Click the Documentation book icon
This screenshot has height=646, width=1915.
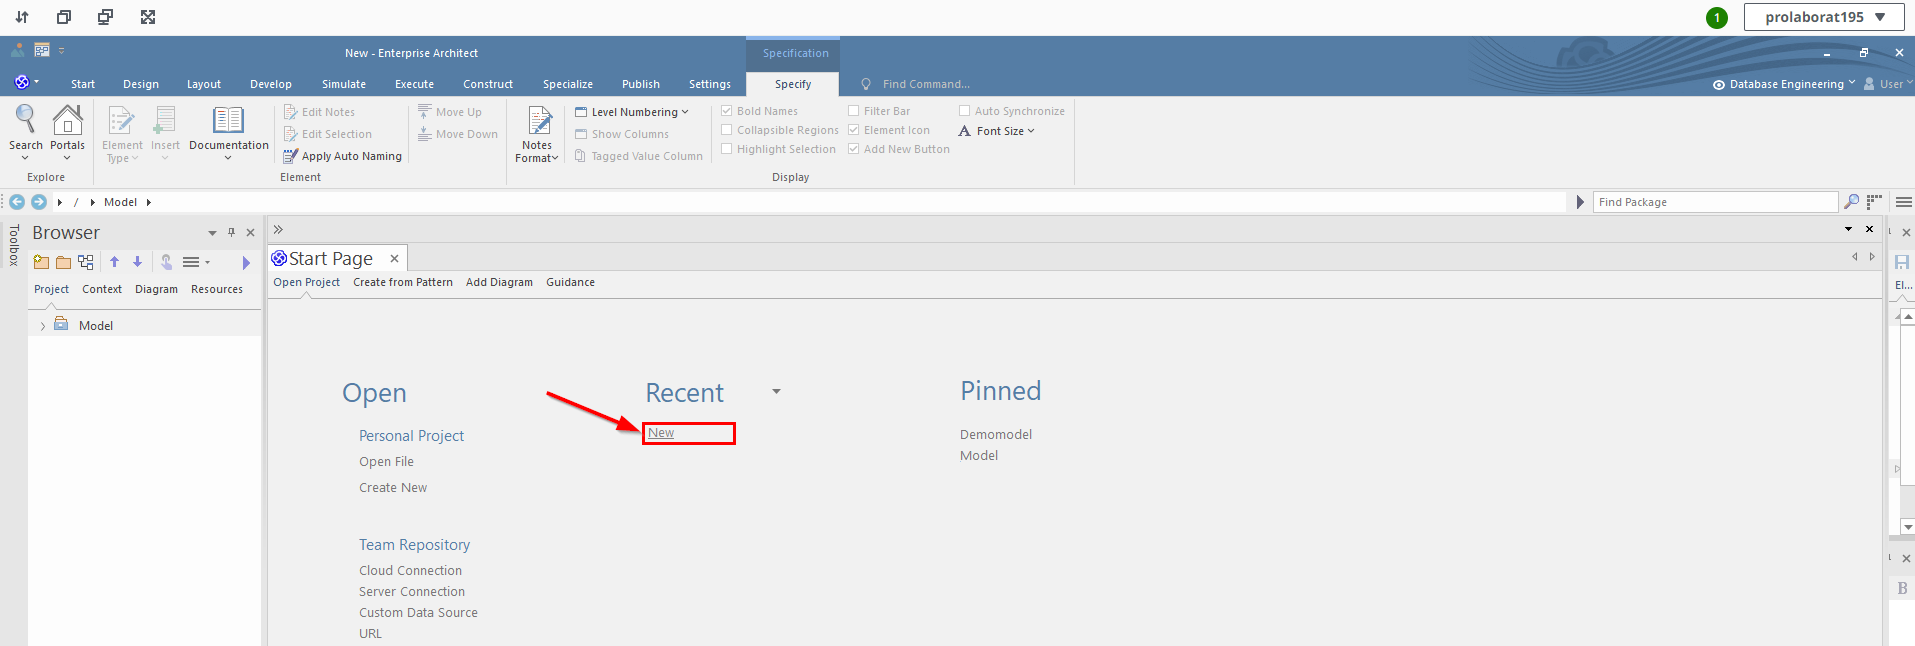coord(228,120)
